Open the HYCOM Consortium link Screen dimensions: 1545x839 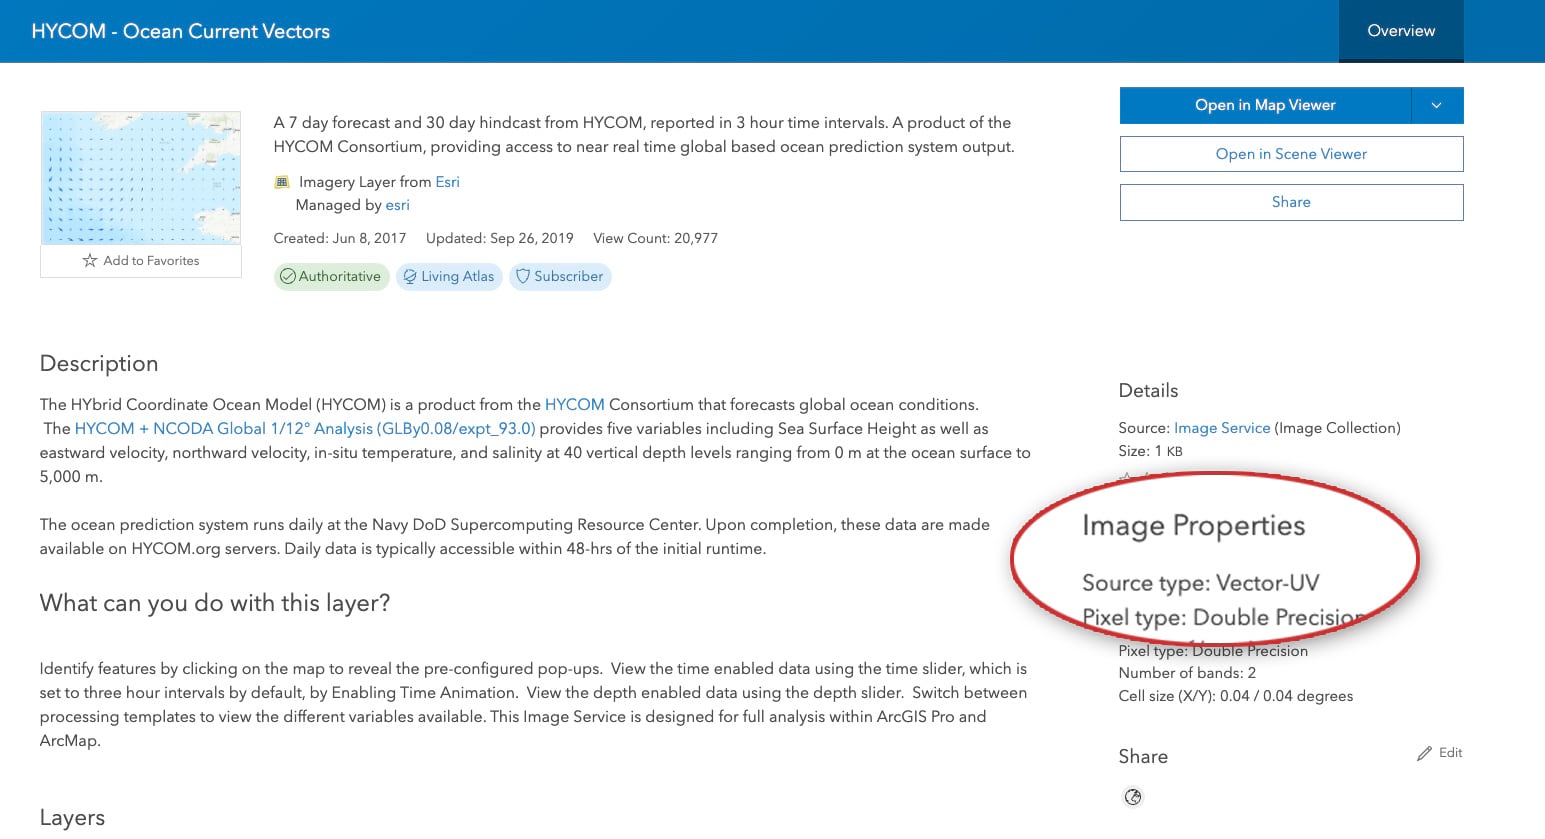[x=575, y=404]
